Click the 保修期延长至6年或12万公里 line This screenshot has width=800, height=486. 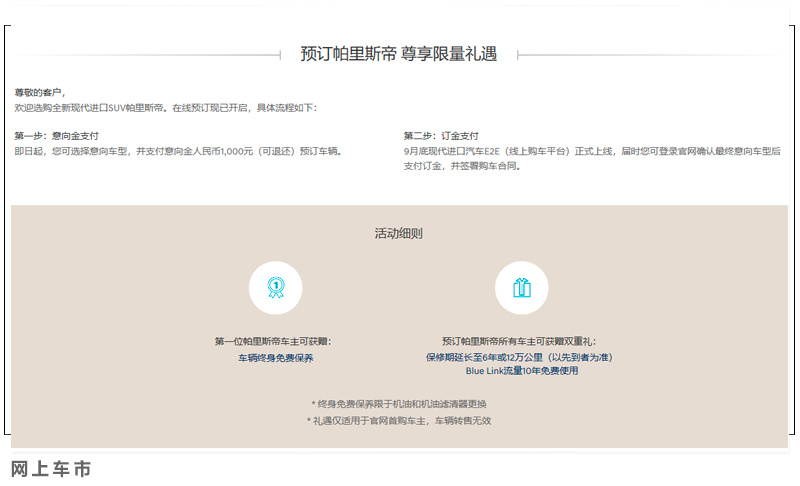[x=519, y=357]
